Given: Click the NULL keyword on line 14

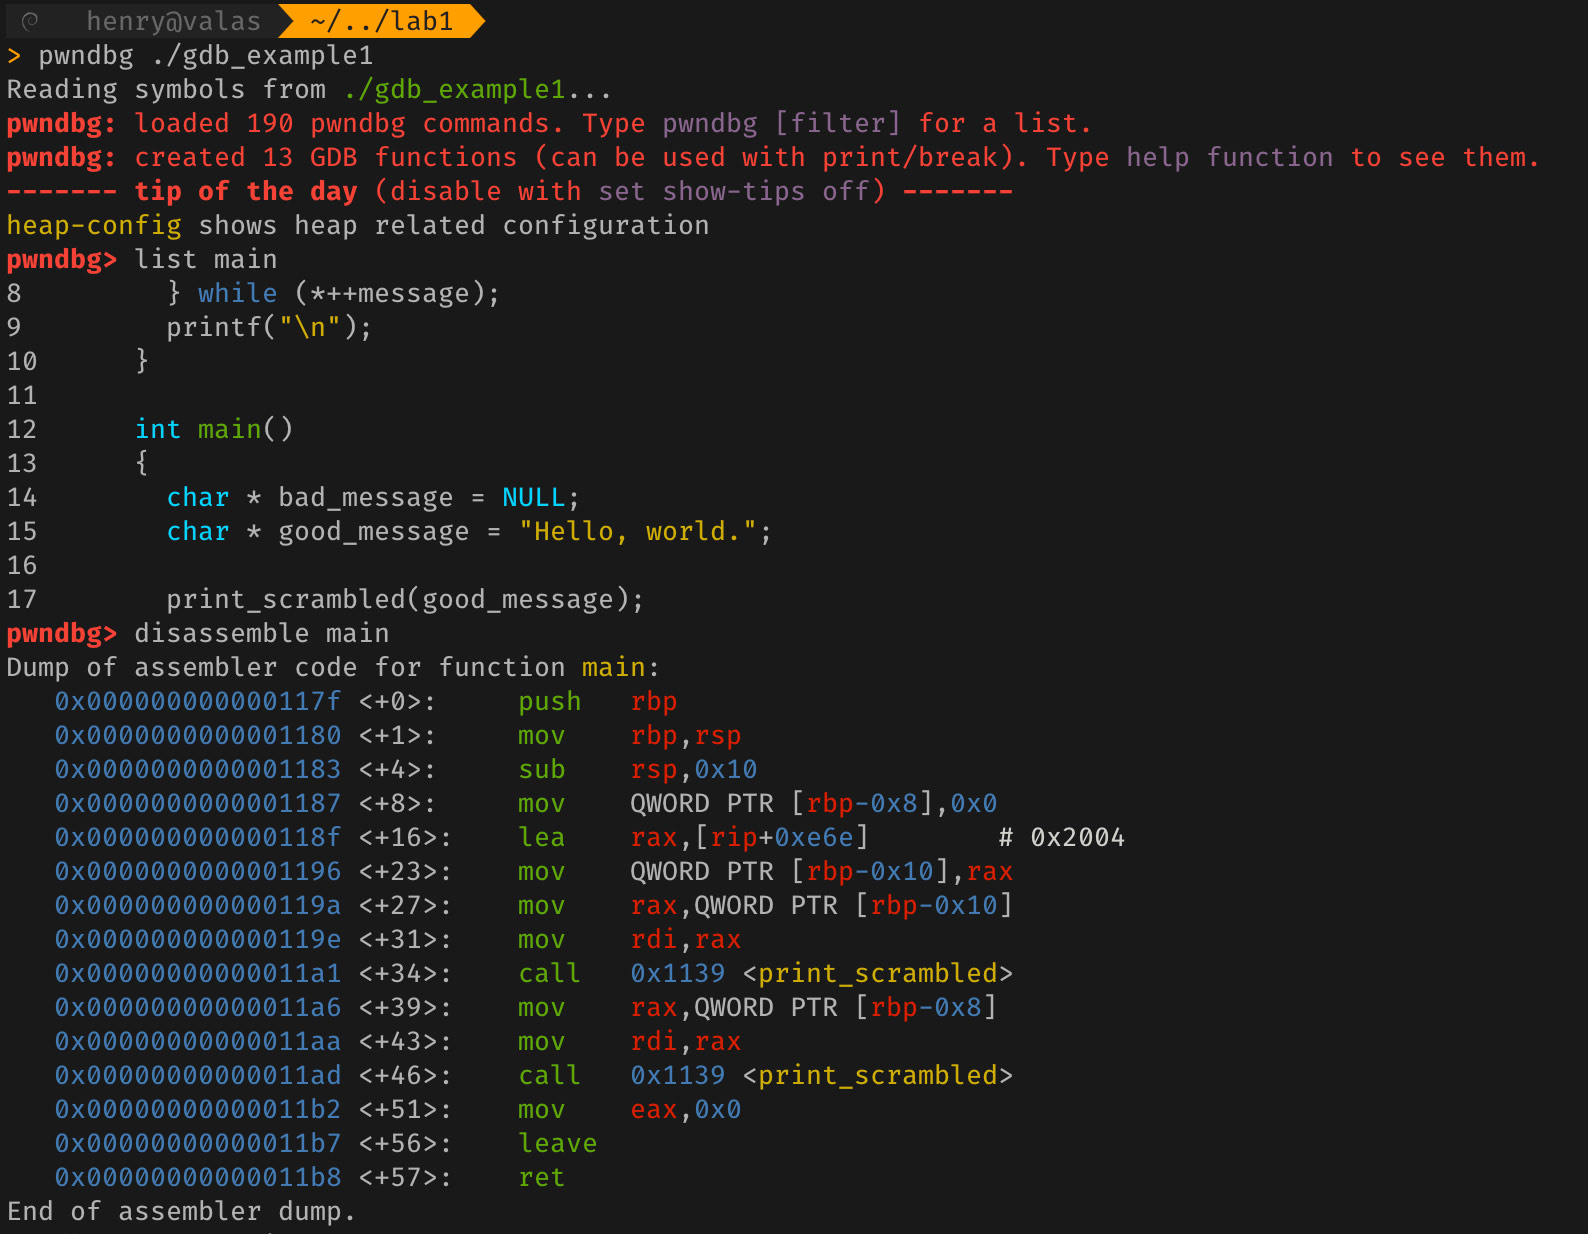Looking at the screenshot, I should 533,497.
